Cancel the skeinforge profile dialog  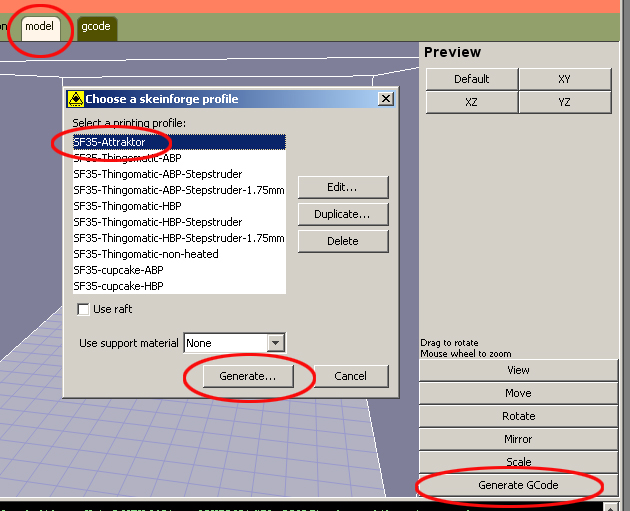350,376
